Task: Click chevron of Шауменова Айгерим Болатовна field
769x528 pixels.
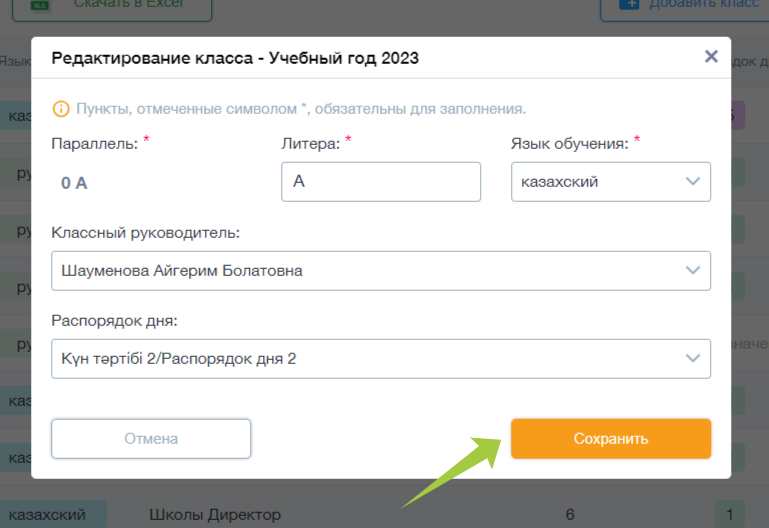Action: coord(692,271)
